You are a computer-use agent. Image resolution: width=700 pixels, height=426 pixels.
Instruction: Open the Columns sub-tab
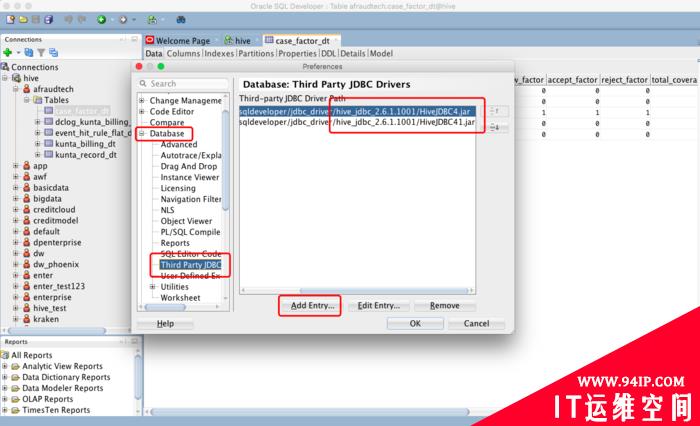pyautogui.click(x=183, y=54)
